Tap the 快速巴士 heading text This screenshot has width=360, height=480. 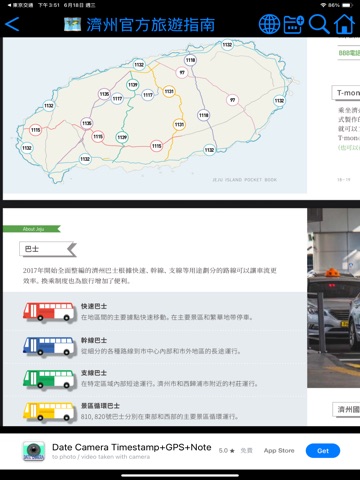click(94, 306)
